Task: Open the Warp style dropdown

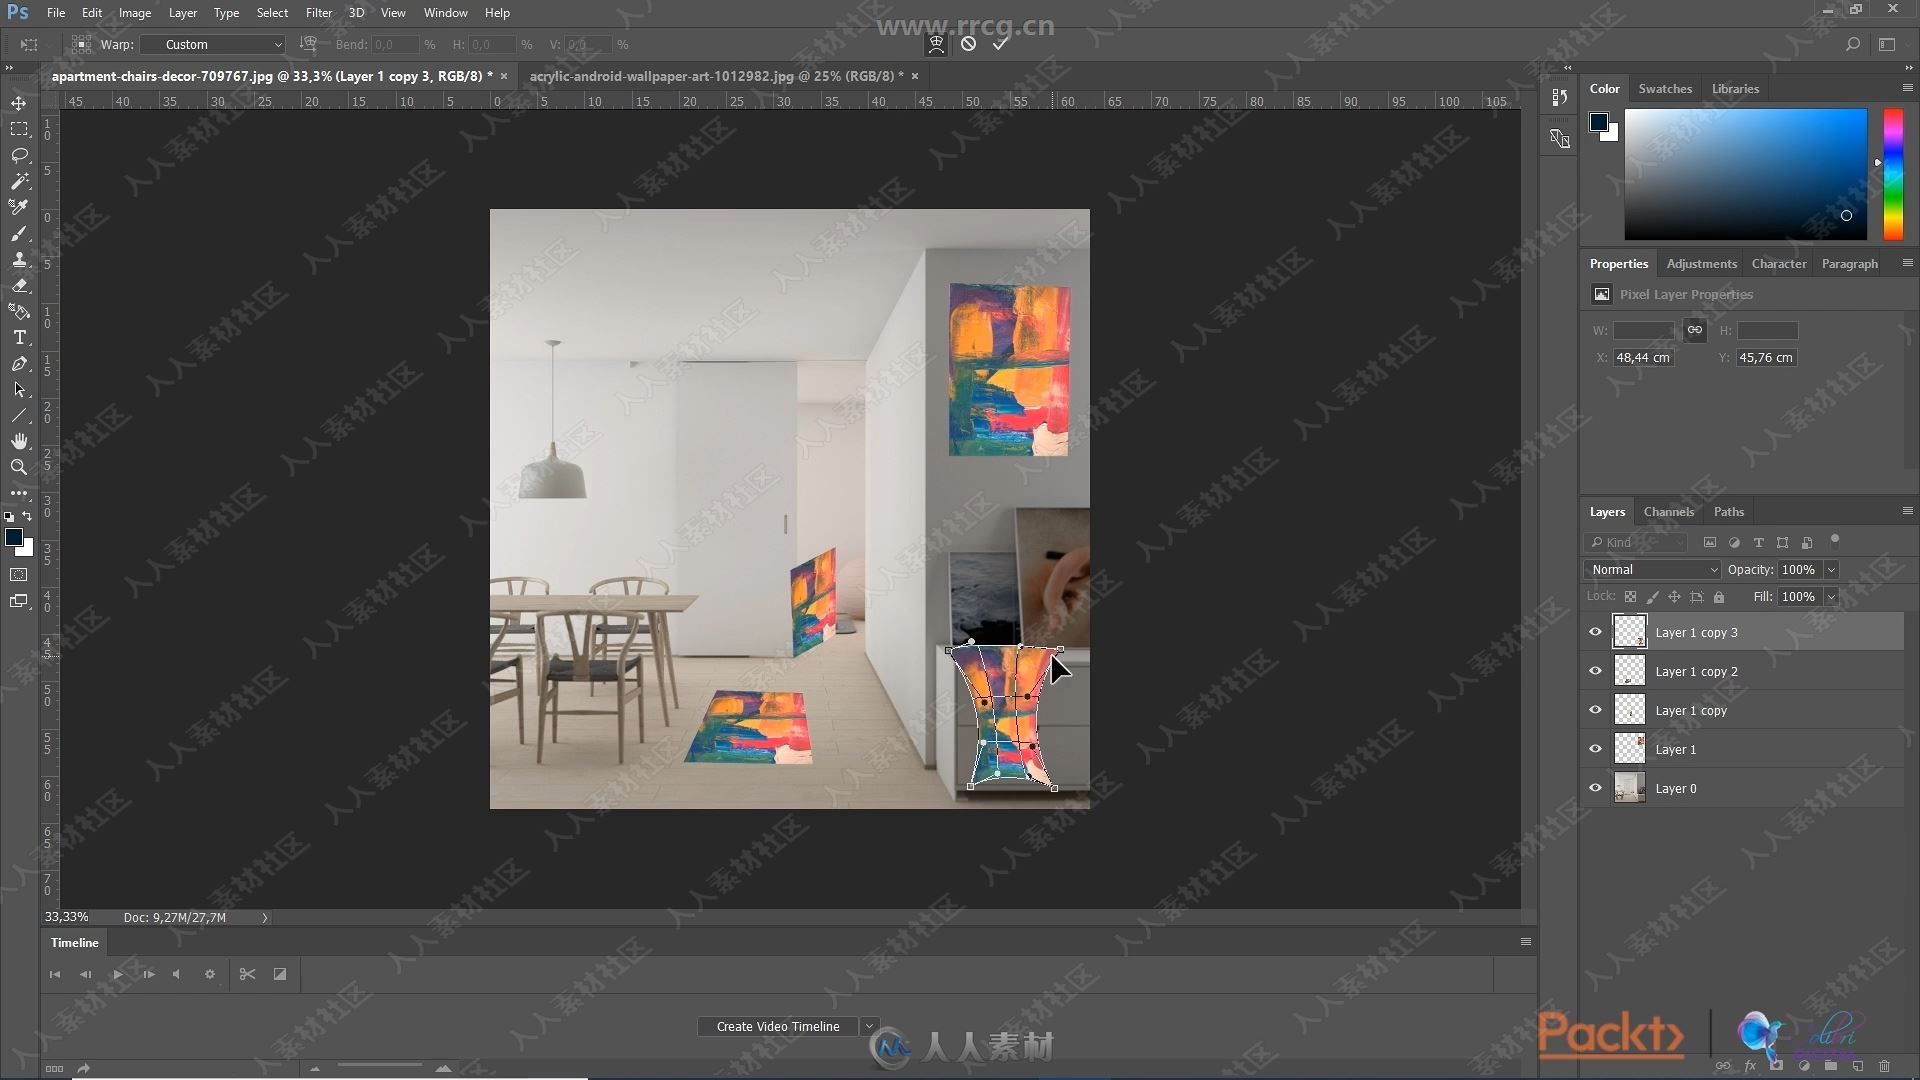Action: [218, 44]
